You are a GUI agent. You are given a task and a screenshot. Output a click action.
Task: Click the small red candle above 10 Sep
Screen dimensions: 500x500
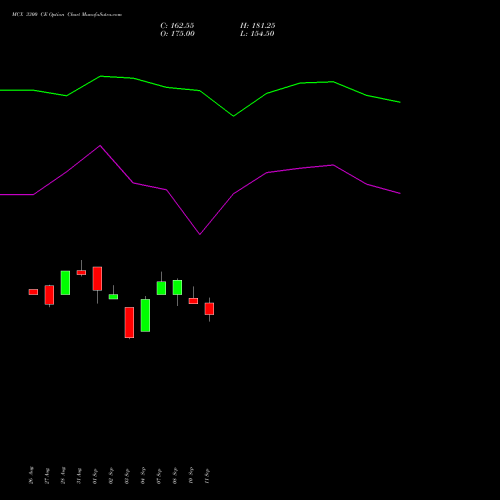point(193,301)
